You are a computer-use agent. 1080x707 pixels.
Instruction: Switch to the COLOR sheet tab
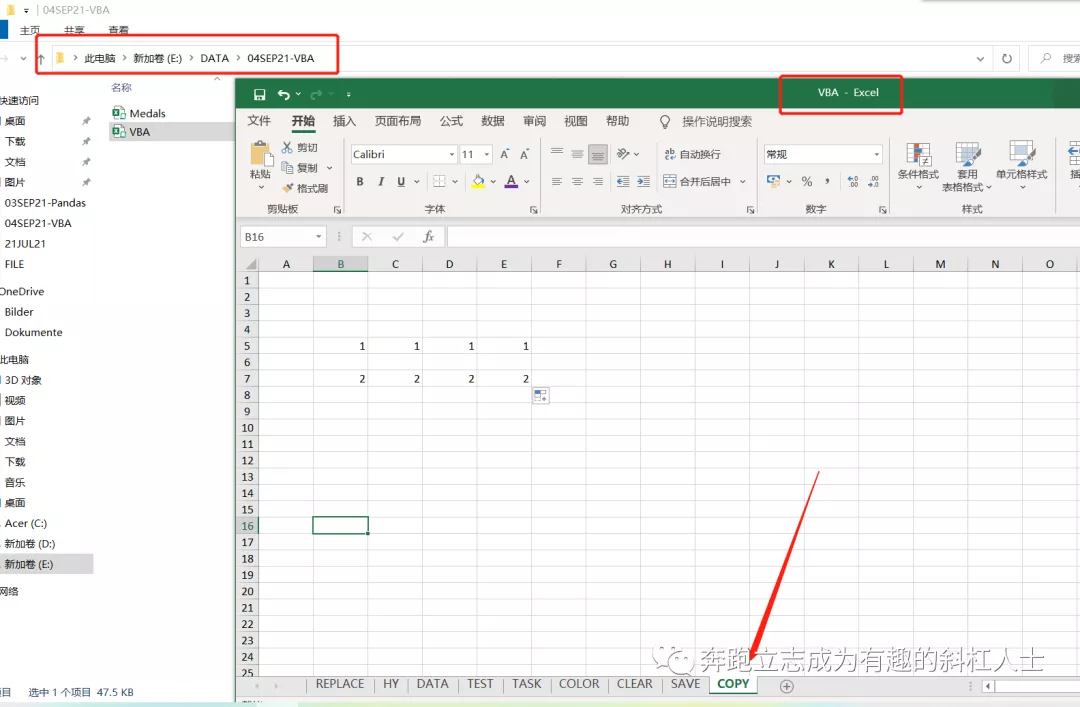tap(579, 684)
